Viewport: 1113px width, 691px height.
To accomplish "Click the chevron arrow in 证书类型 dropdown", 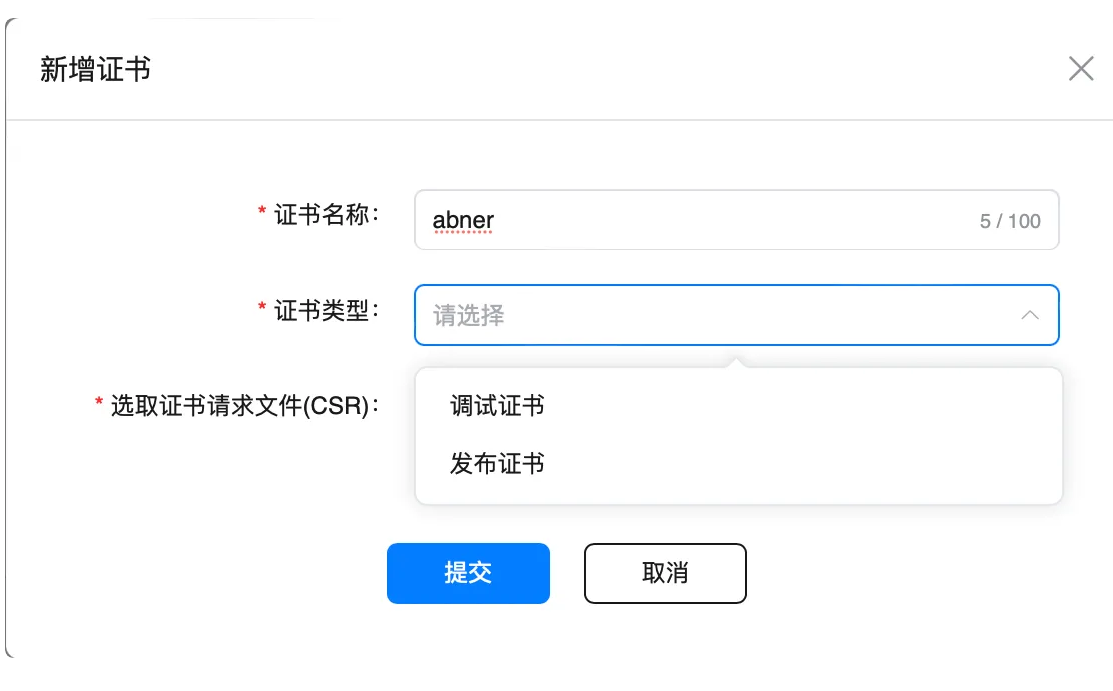I will [x=1029, y=316].
